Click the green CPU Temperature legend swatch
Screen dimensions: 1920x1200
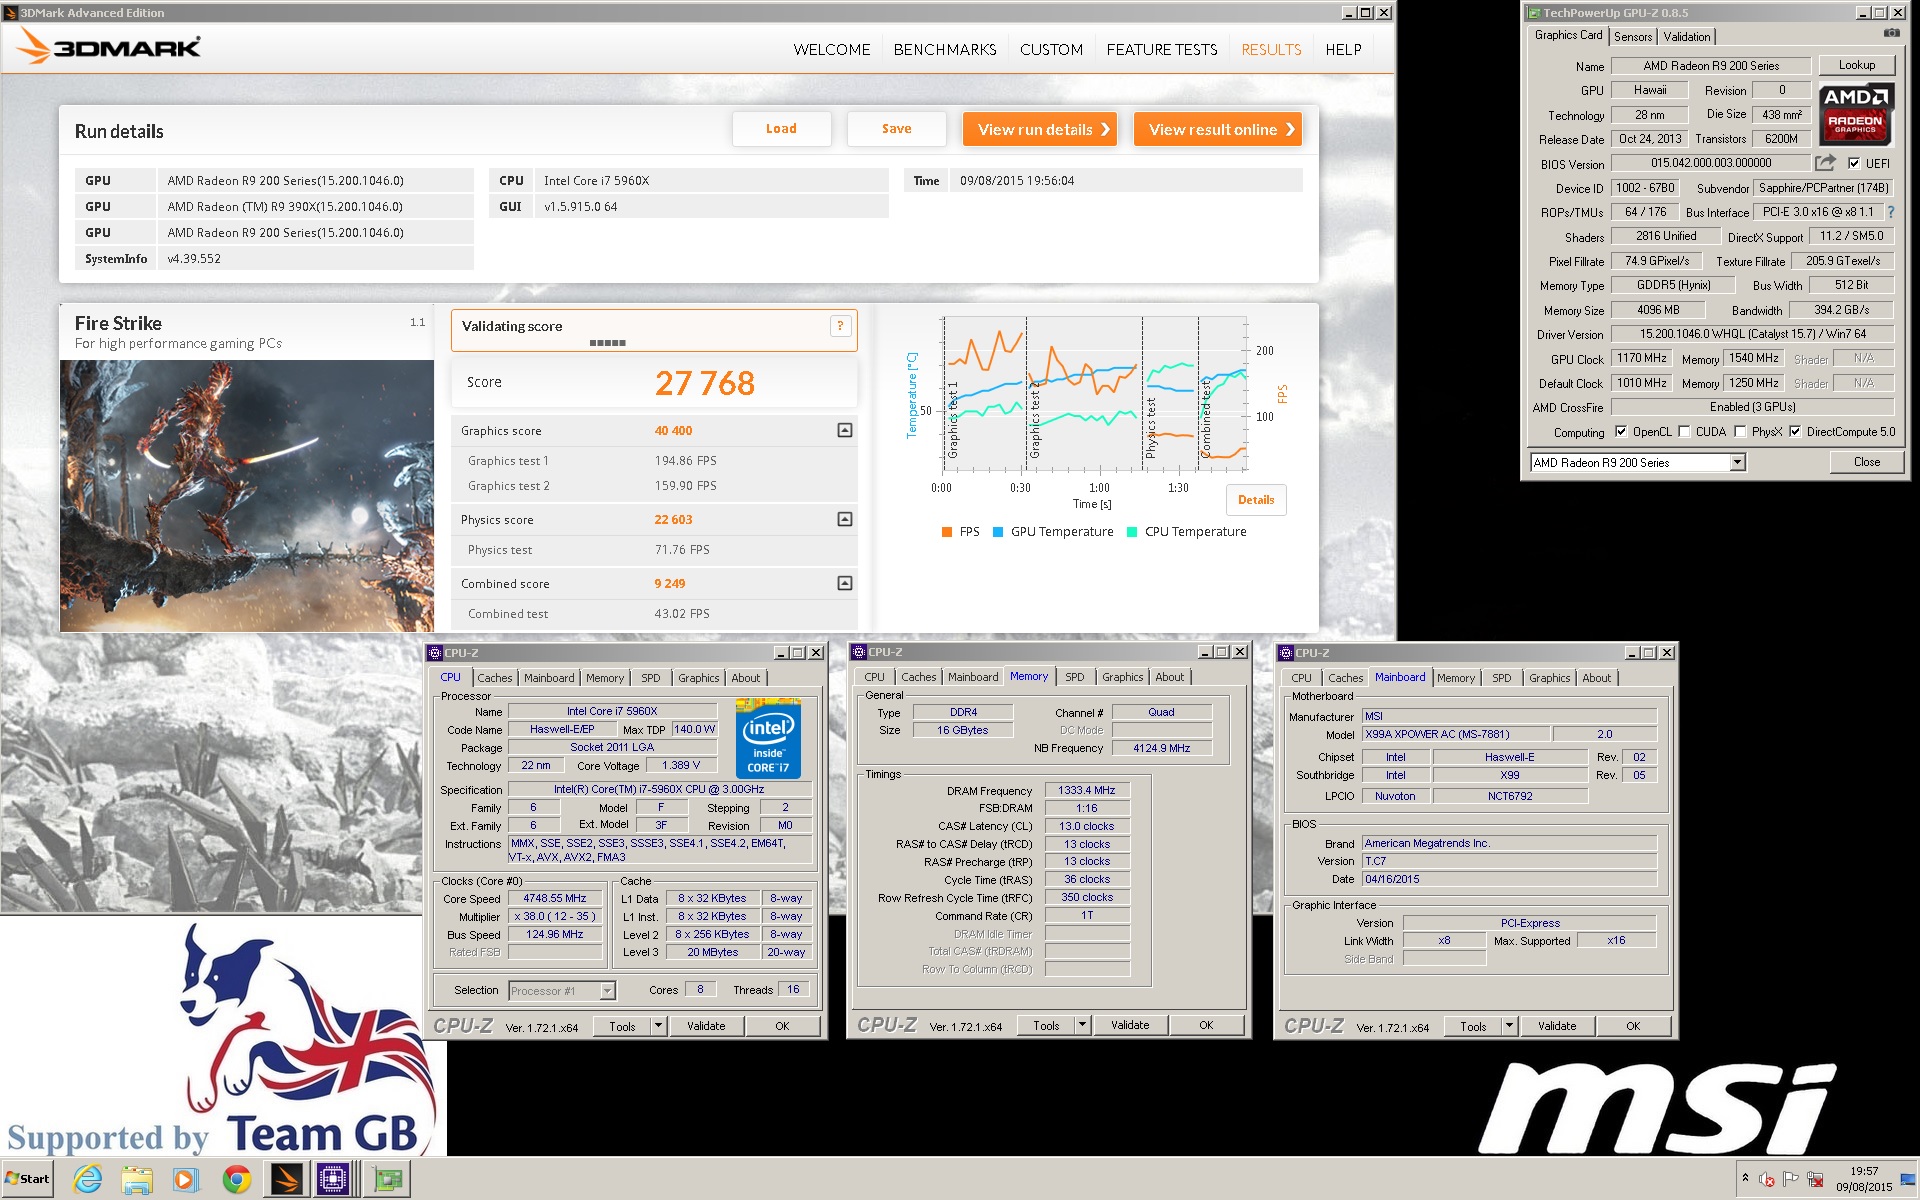click(1132, 532)
